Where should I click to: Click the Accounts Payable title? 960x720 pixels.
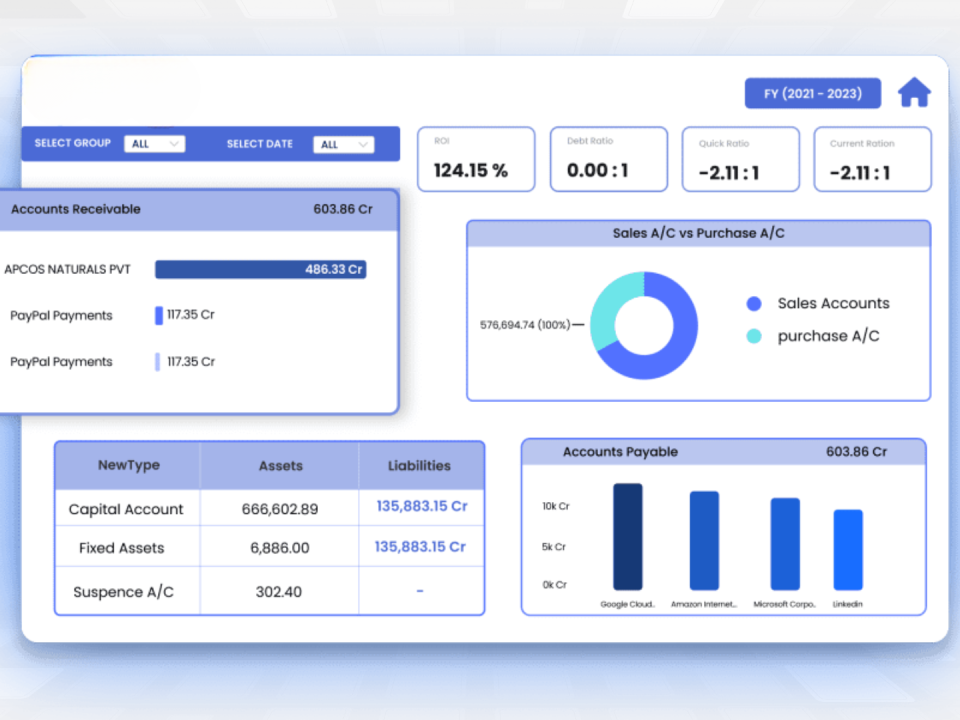pos(620,452)
